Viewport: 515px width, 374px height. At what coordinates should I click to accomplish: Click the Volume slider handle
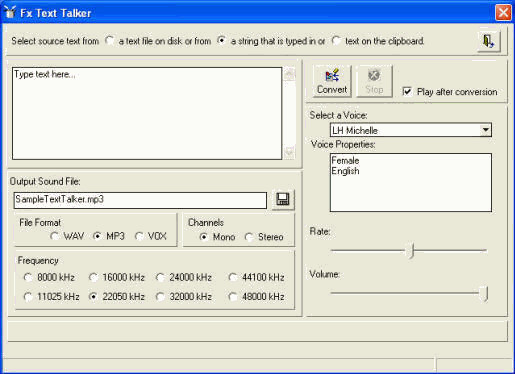pos(484,294)
